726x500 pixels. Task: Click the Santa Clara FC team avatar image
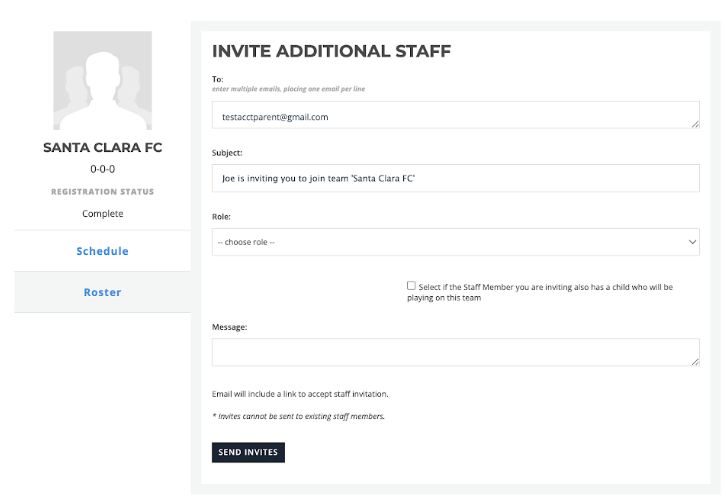click(x=102, y=81)
